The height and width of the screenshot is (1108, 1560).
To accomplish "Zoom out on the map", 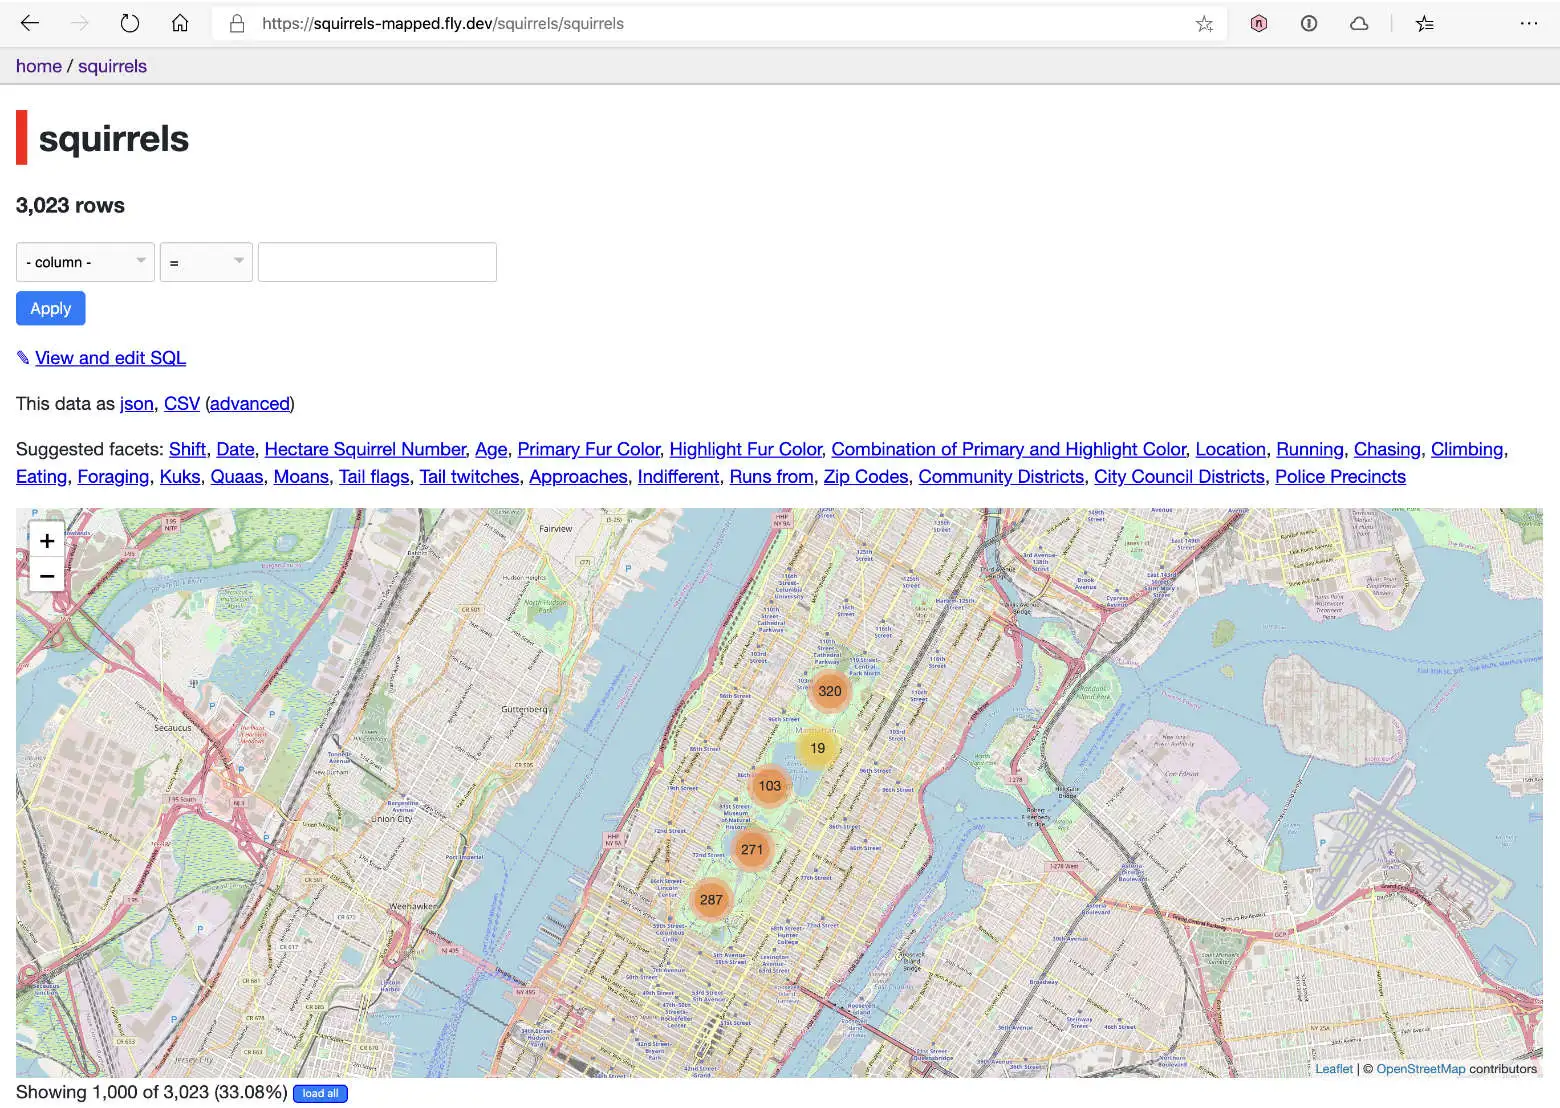I will (47, 575).
